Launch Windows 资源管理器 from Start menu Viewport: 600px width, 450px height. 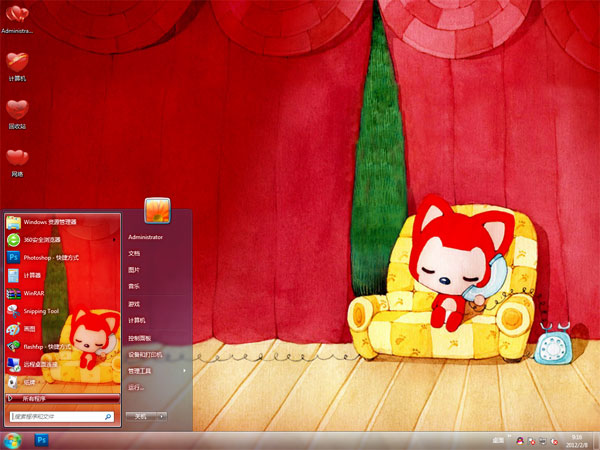[x=62, y=222]
